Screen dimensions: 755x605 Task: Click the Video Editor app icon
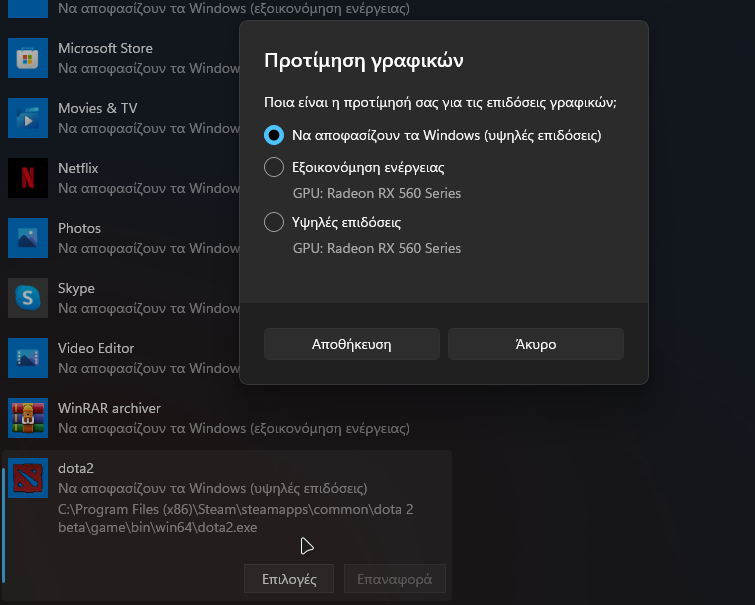coord(28,358)
